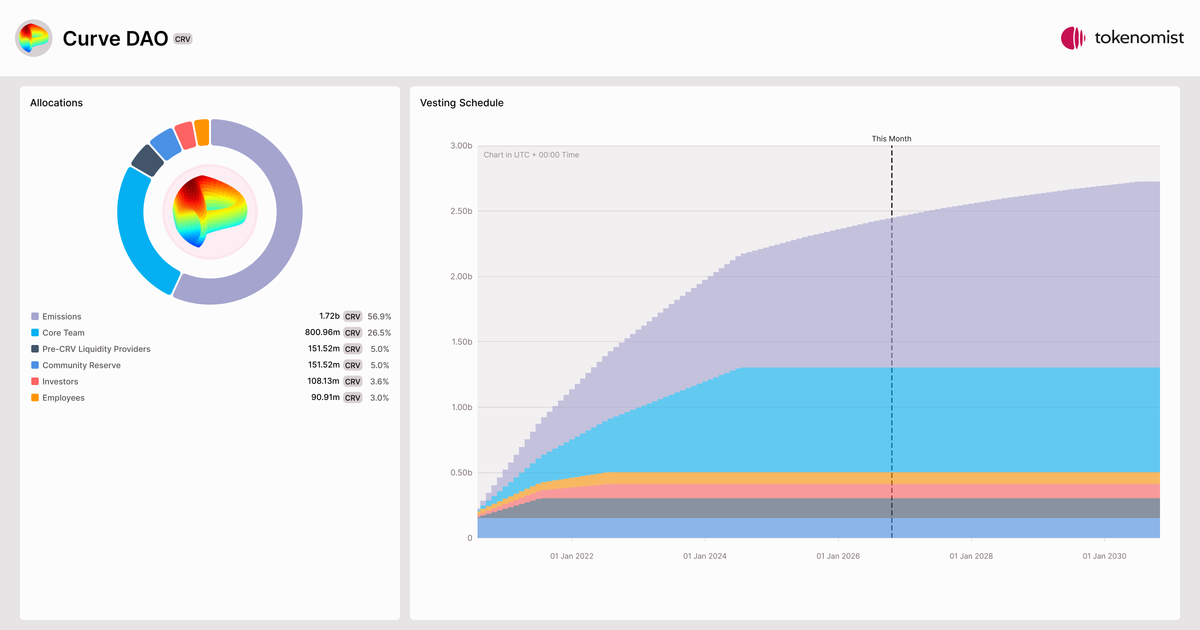The height and width of the screenshot is (630, 1200).
Task: Click the CRV ticker badge beside Curve DAO
Action: [x=182, y=39]
